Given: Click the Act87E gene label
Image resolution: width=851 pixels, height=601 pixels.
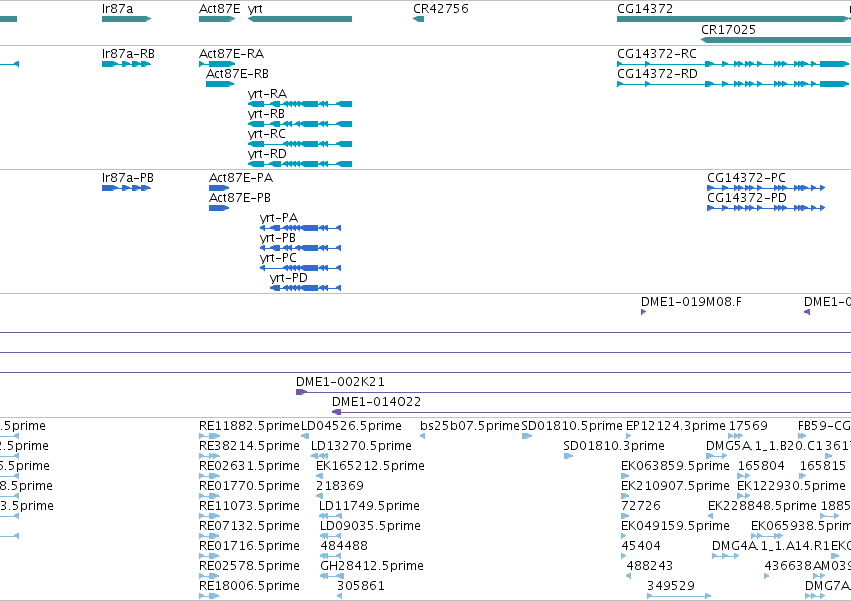Looking at the screenshot, I should coord(219,9).
